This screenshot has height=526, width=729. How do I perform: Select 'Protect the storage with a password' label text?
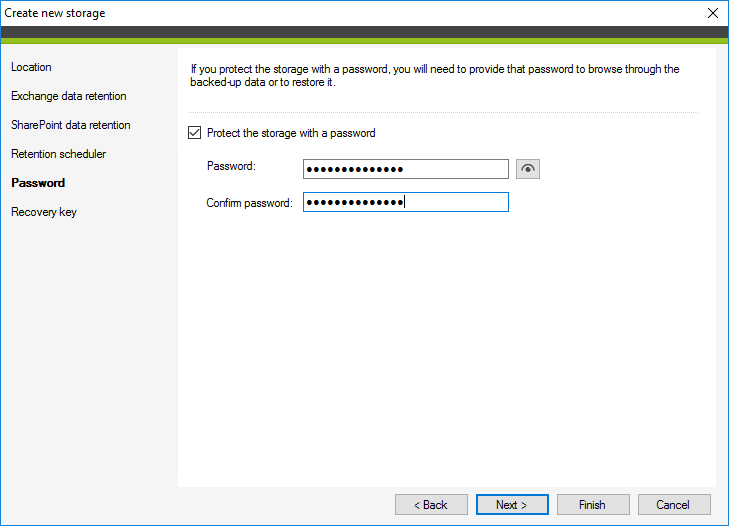291,133
